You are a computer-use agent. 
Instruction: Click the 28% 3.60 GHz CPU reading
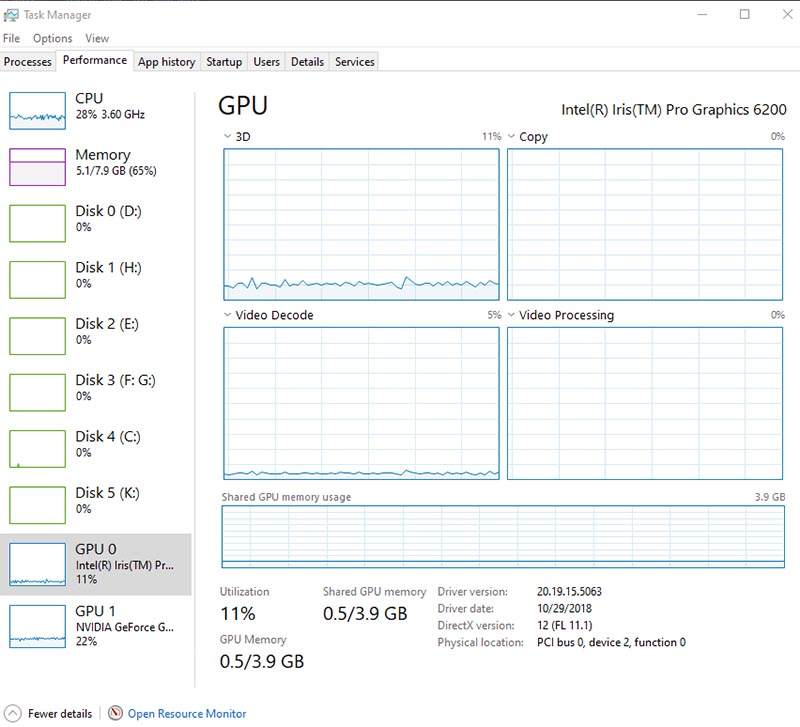(x=110, y=114)
